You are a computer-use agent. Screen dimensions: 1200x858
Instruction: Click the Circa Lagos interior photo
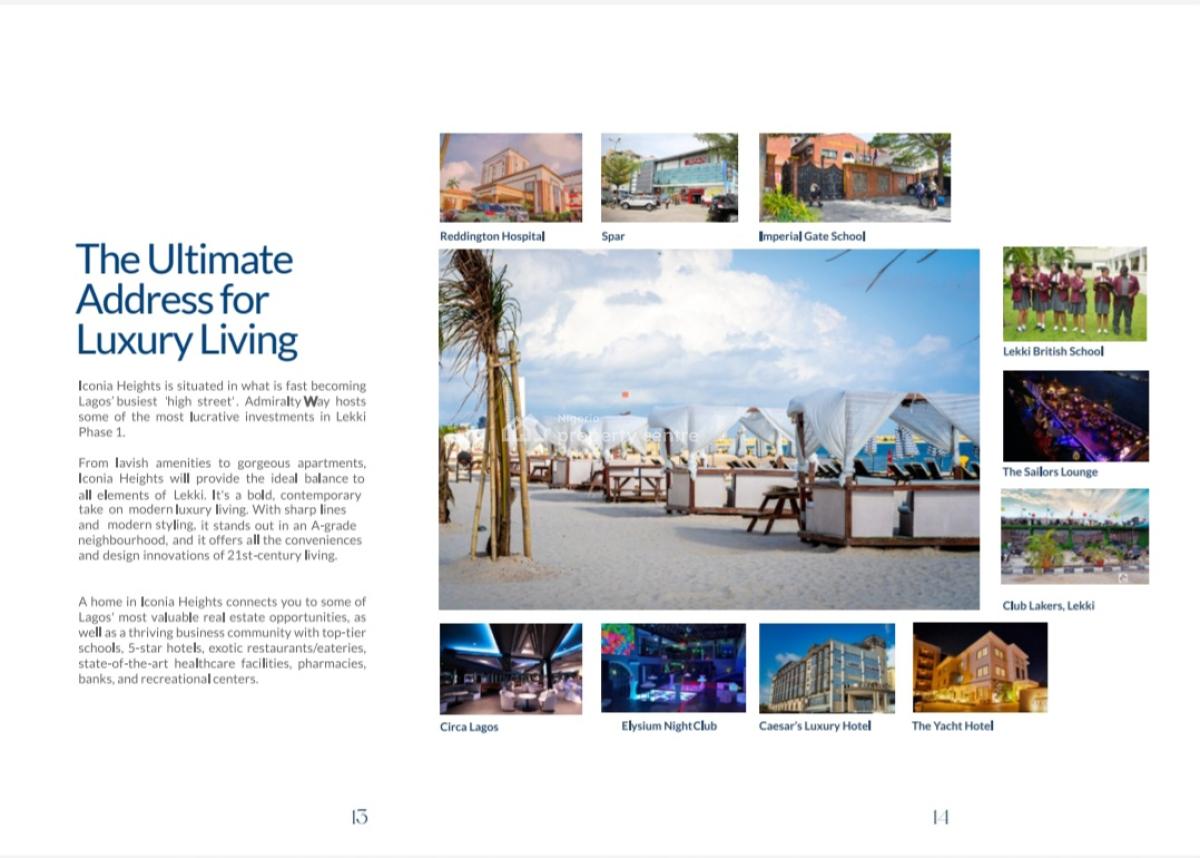511,668
